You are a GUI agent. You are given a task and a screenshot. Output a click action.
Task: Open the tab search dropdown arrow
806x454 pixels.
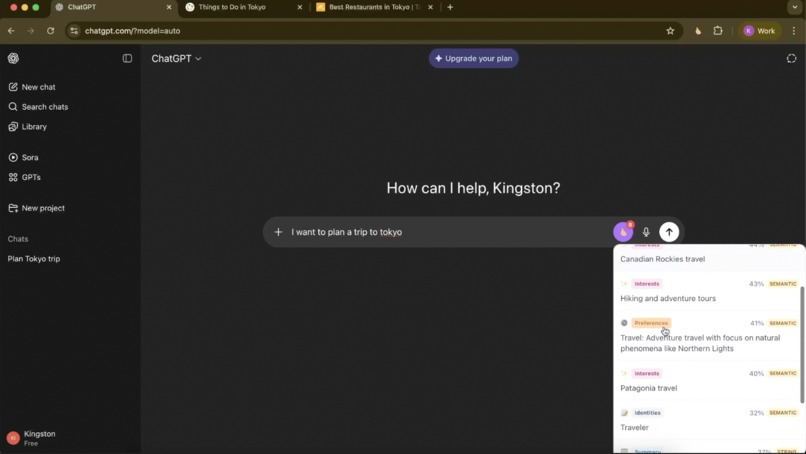coord(795,7)
